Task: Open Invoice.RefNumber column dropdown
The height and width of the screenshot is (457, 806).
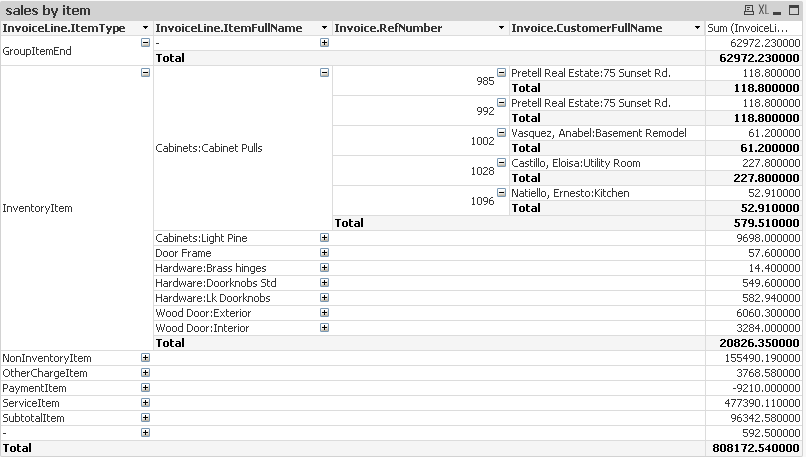Action: [x=501, y=28]
